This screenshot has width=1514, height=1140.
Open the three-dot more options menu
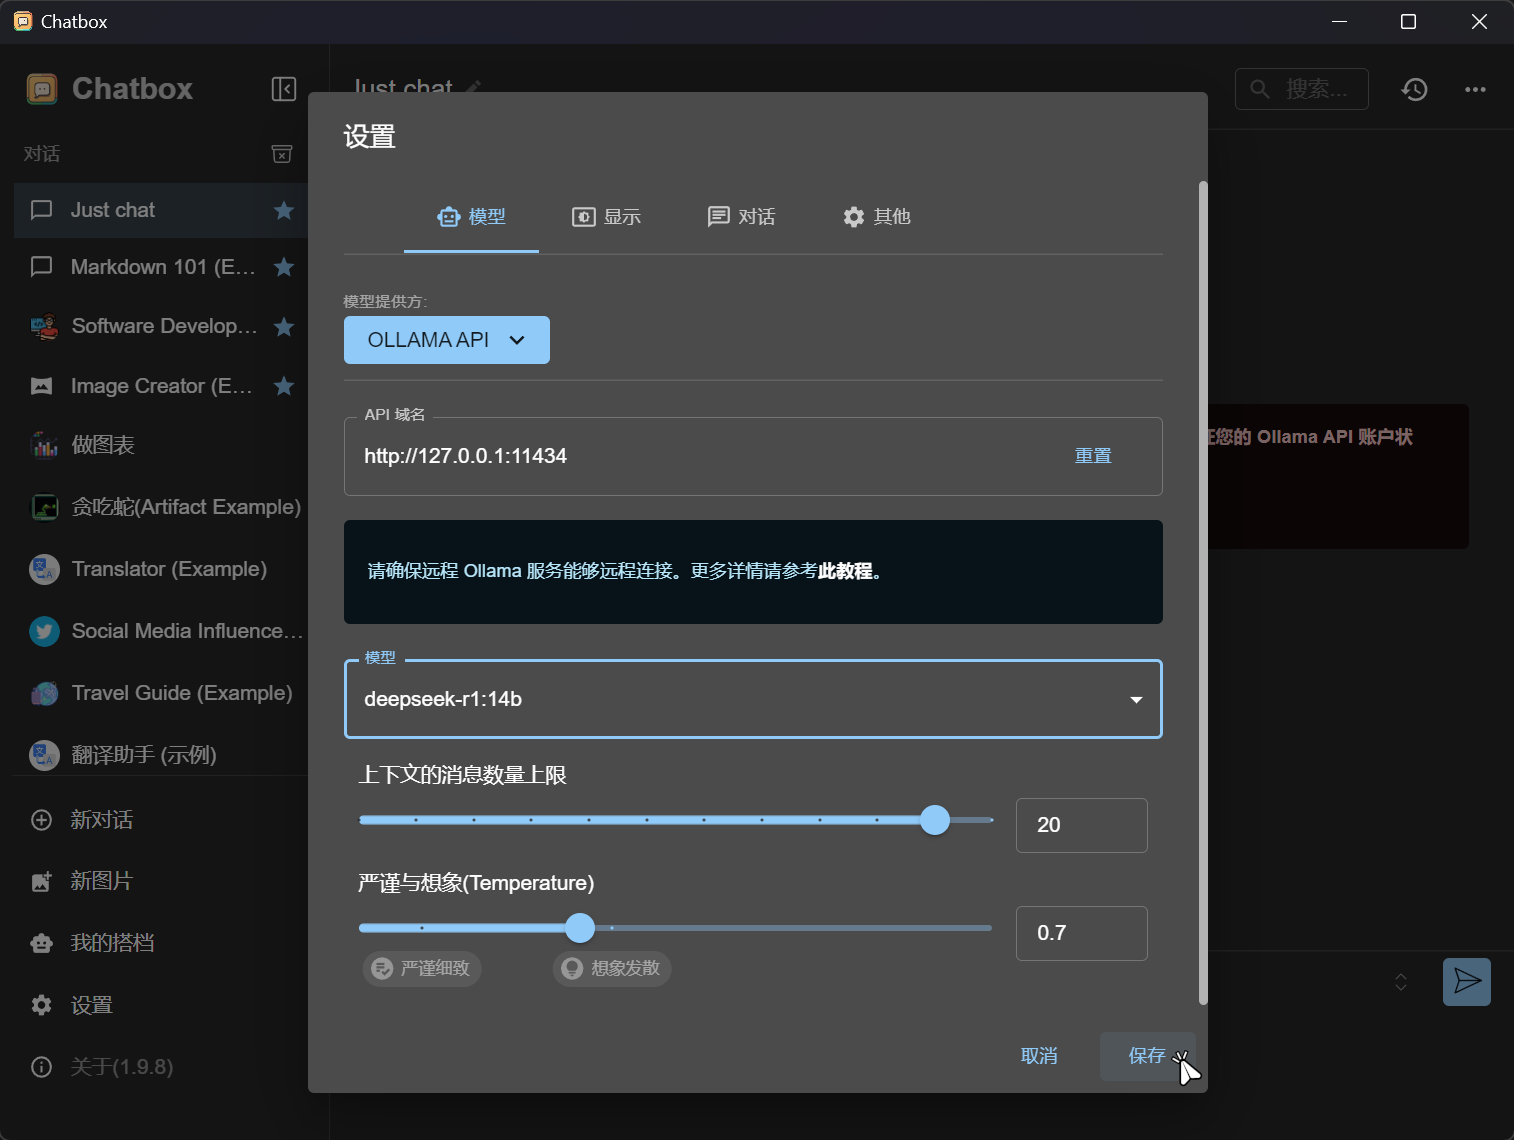[1475, 89]
